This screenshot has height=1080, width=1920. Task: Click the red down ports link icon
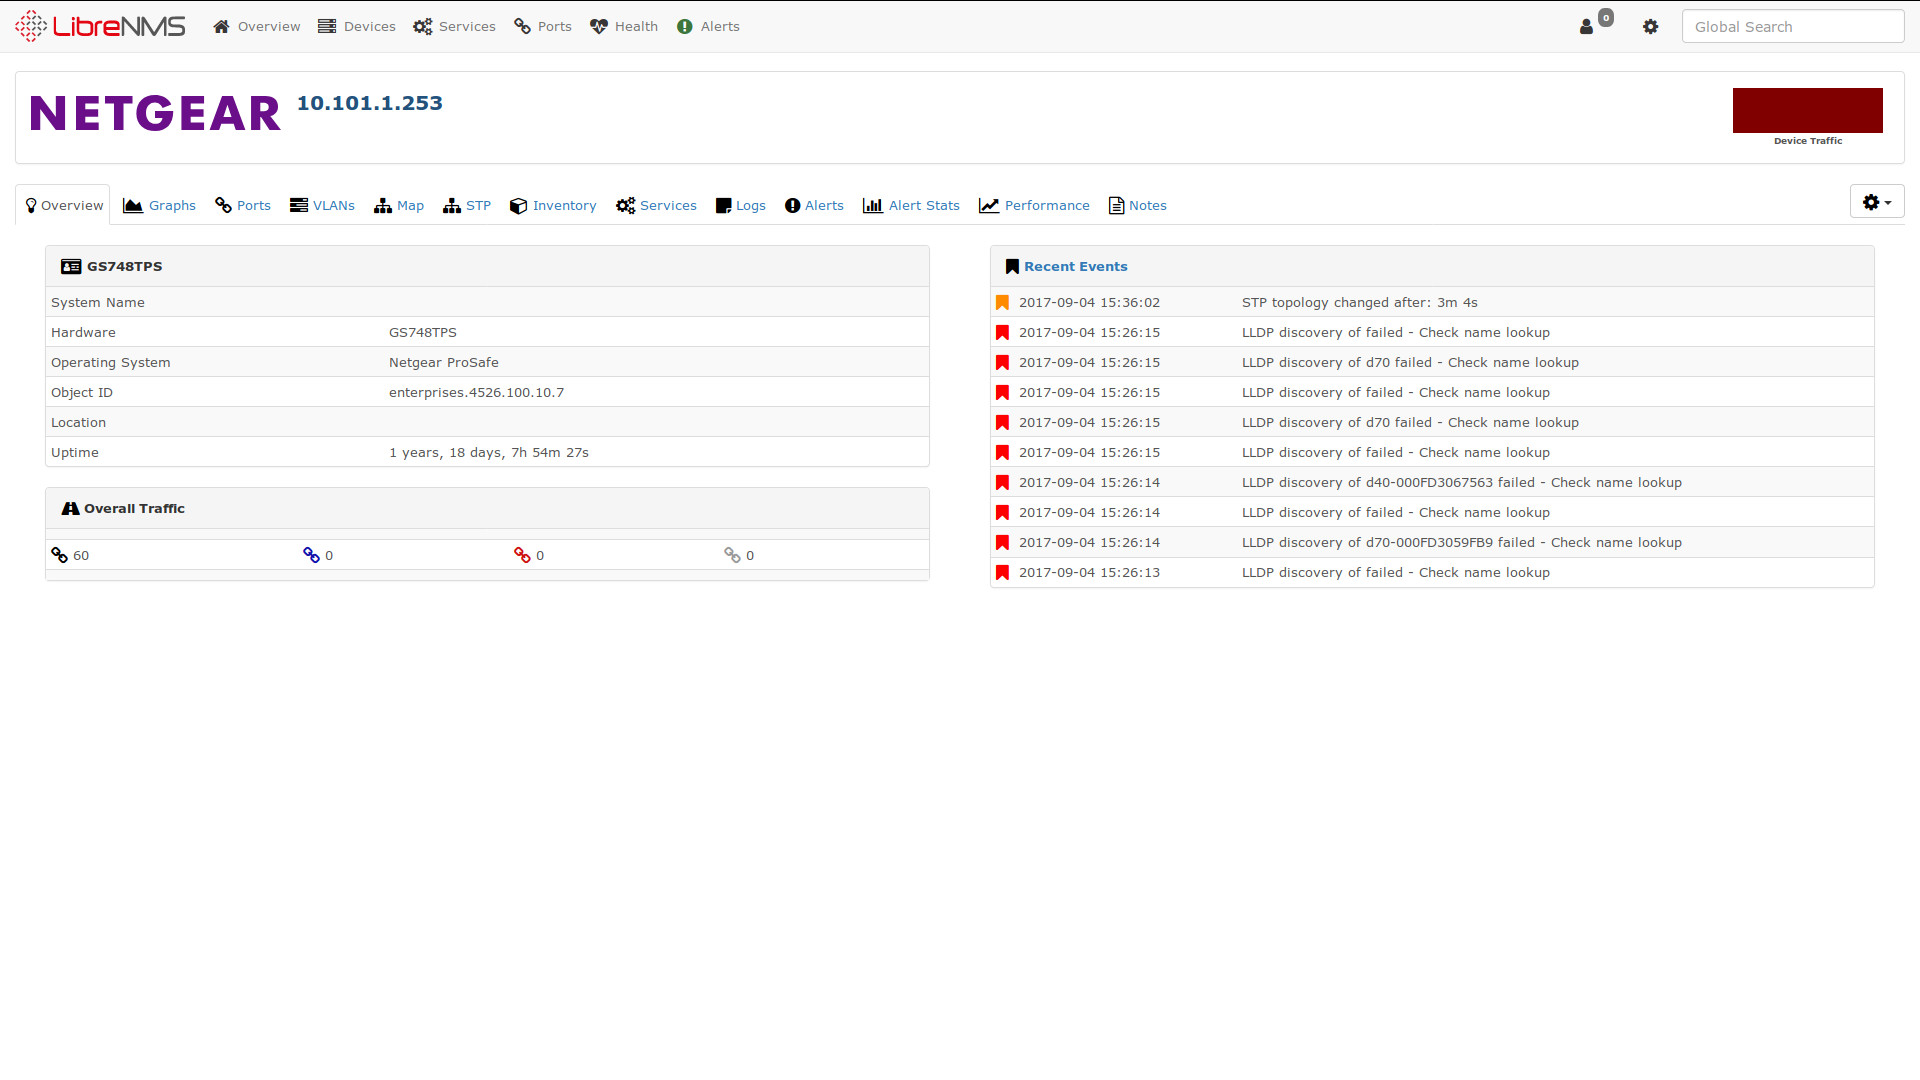pyautogui.click(x=522, y=555)
